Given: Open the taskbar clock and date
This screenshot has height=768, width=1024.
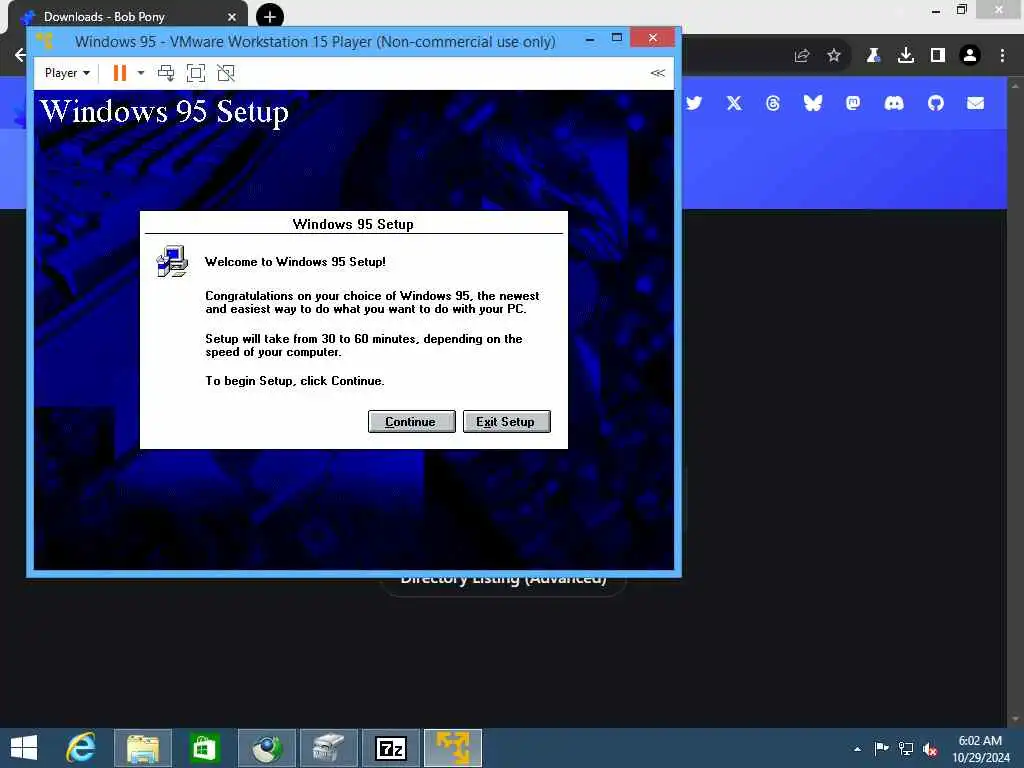Looking at the screenshot, I should point(980,749).
